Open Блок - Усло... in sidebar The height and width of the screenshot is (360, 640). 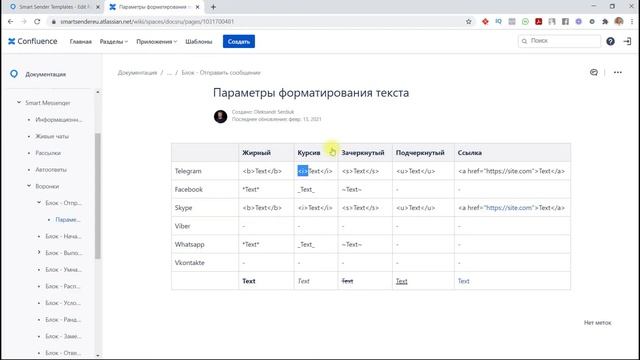(63, 303)
